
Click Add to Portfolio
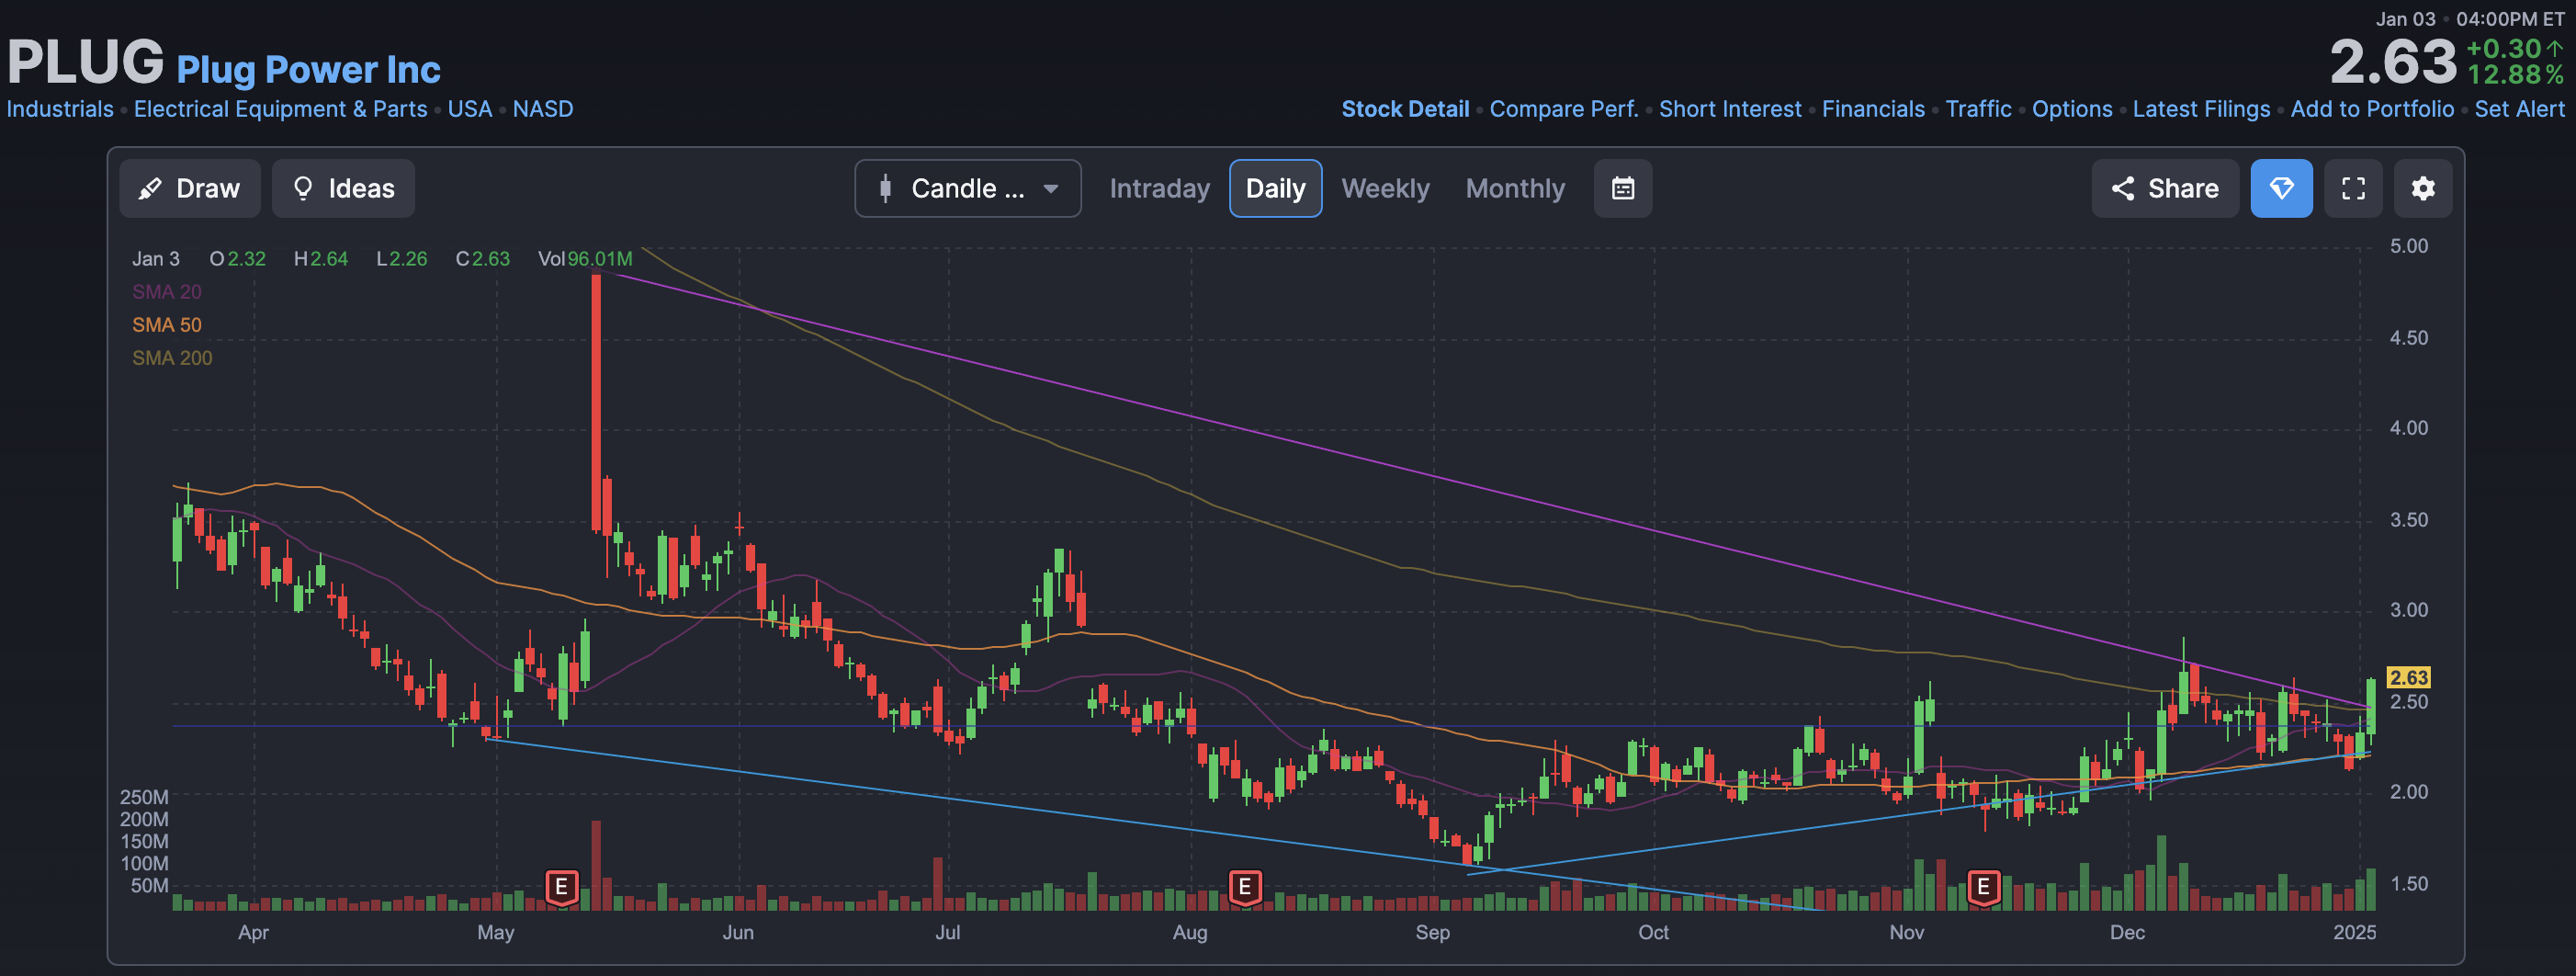click(x=2372, y=109)
